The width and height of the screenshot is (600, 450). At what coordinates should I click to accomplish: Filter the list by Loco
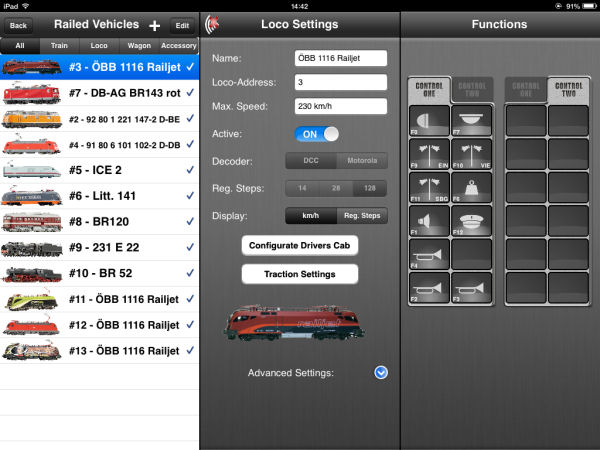click(99, 46)
